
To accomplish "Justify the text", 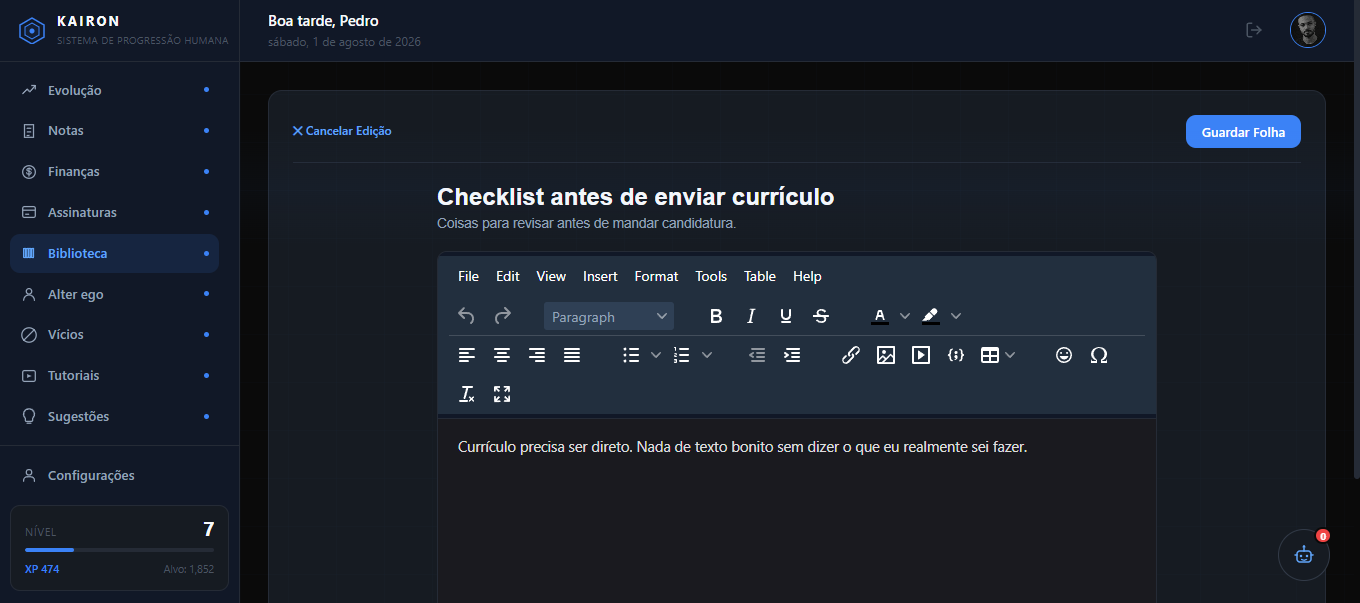I will [x=572, y=355].
